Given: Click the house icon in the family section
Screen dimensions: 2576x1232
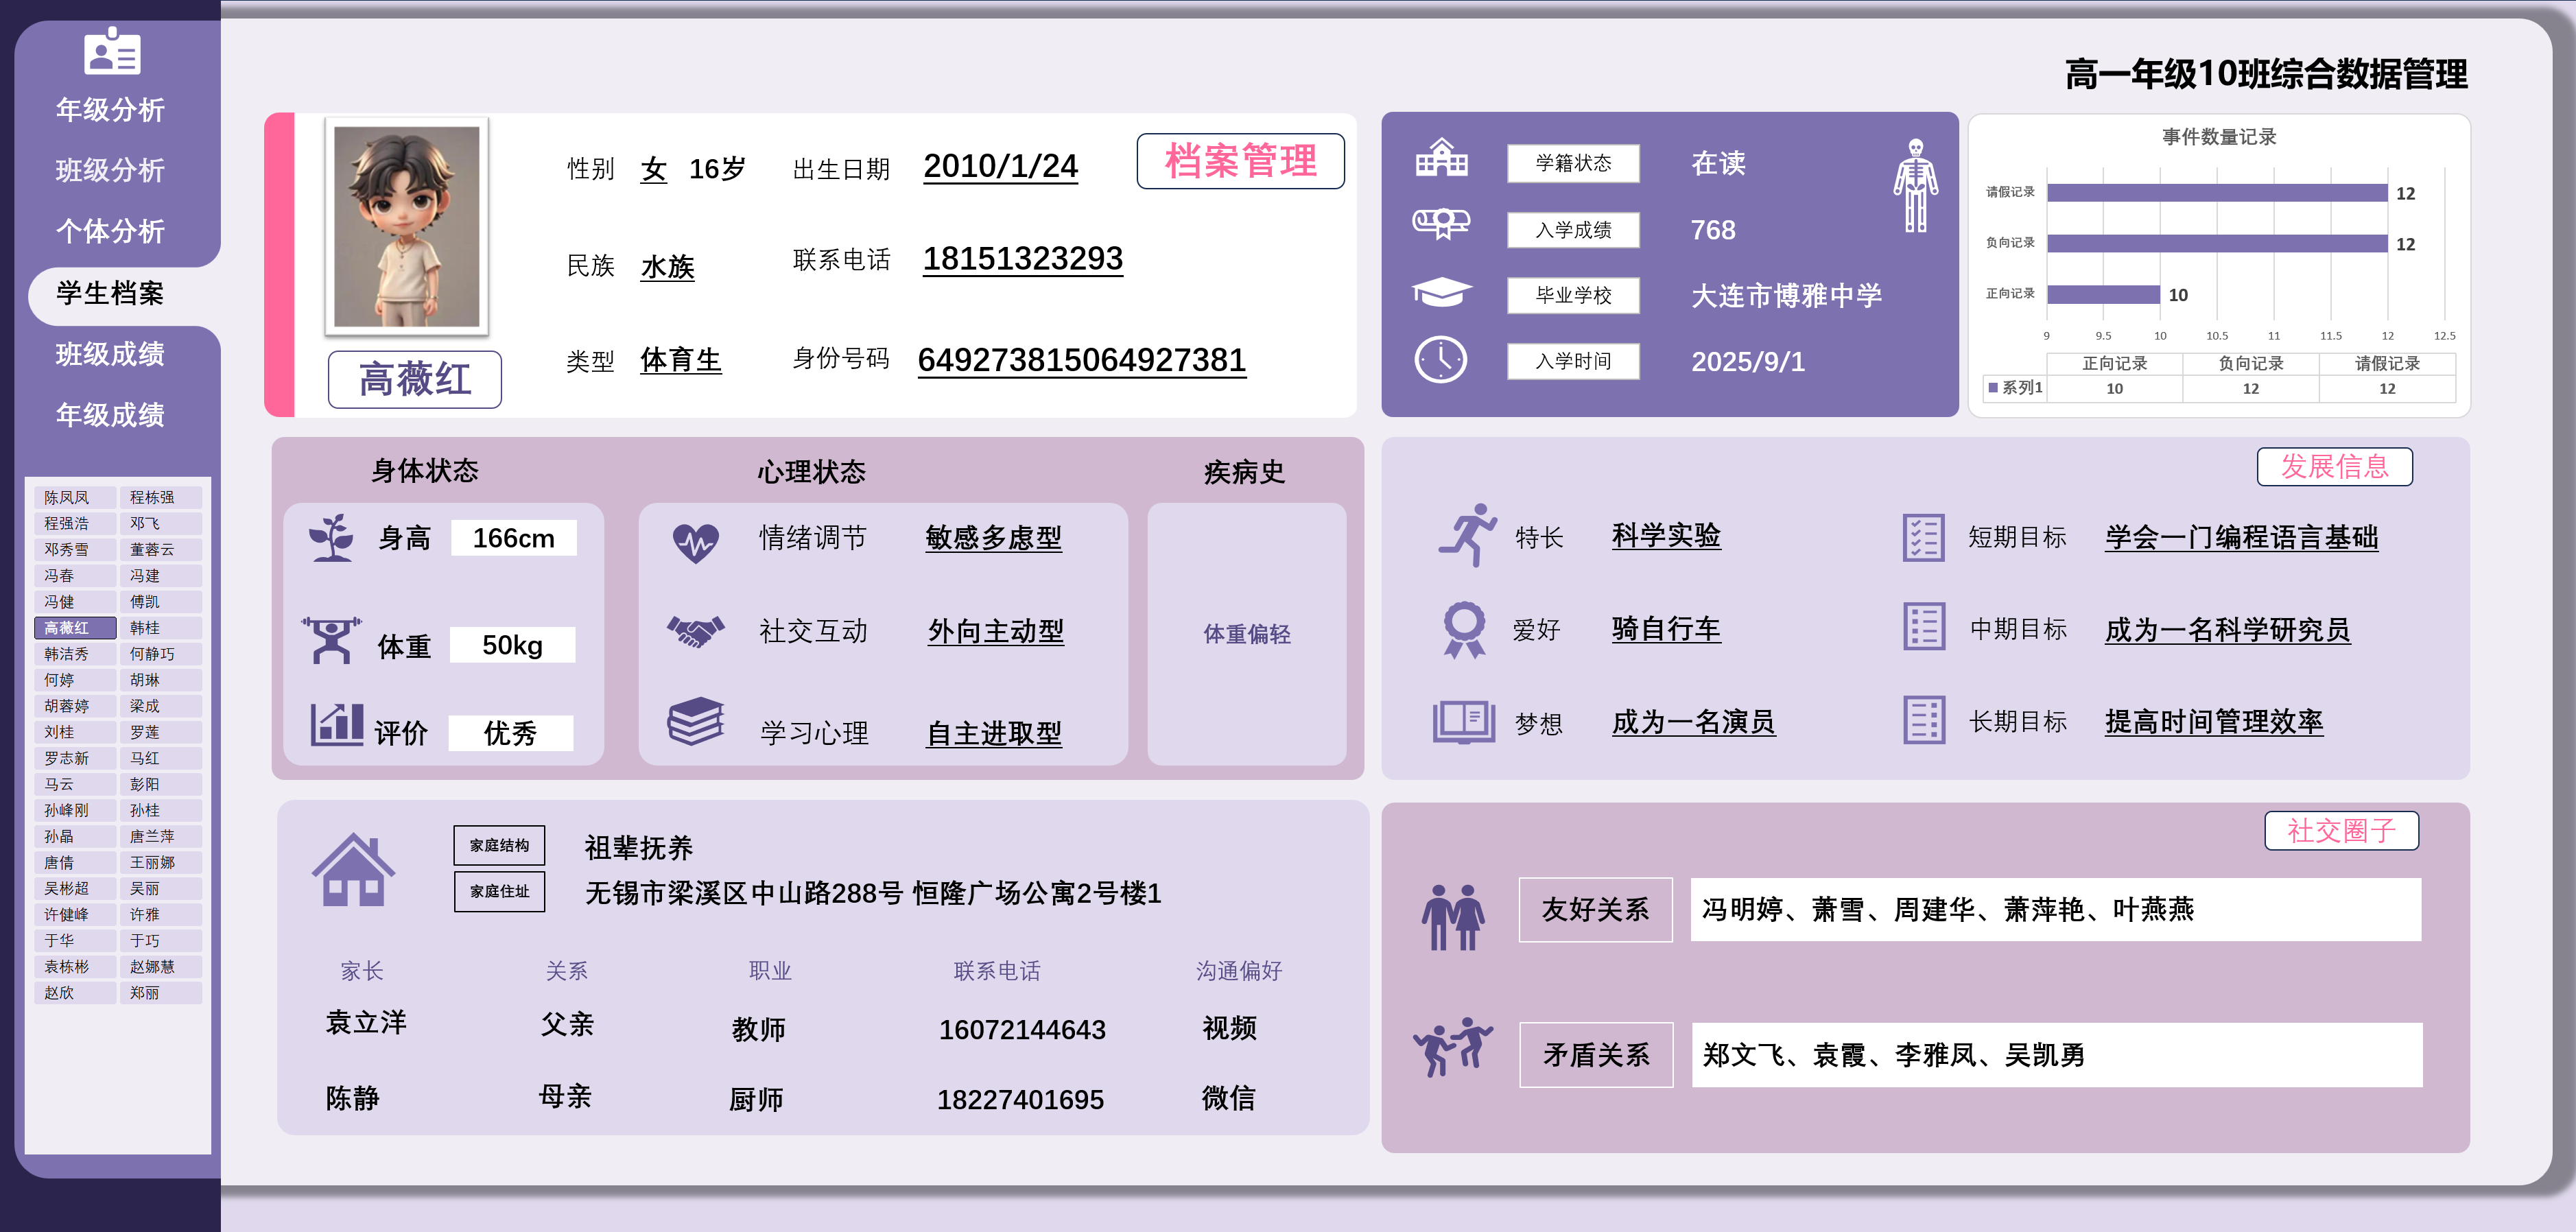Looking at the screenshot, I should pyautogui.click(x=355, y=872).
